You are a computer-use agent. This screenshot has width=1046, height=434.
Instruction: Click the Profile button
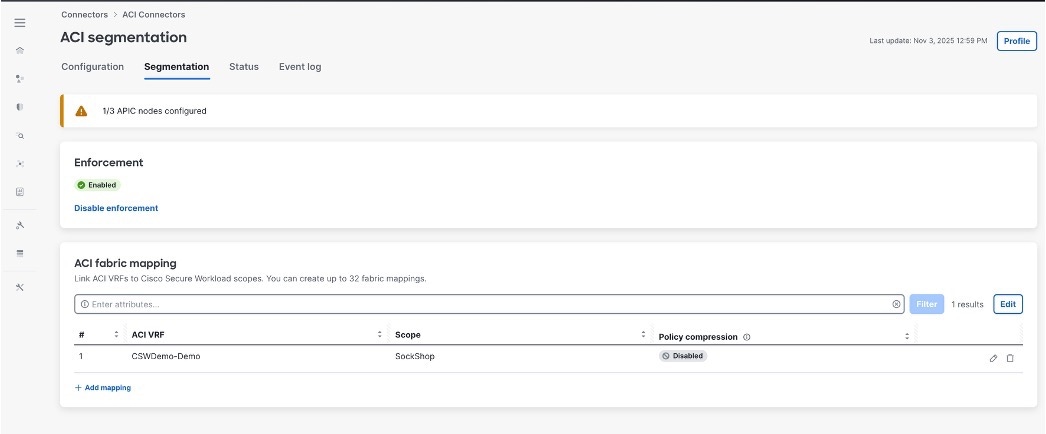coord(1017,41)
